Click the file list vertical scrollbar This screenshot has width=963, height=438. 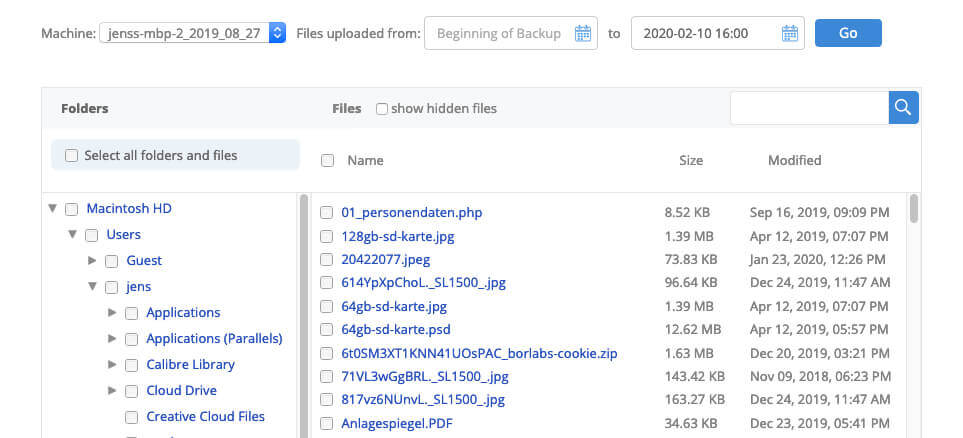pyautogui.click(x=914, y=212)
